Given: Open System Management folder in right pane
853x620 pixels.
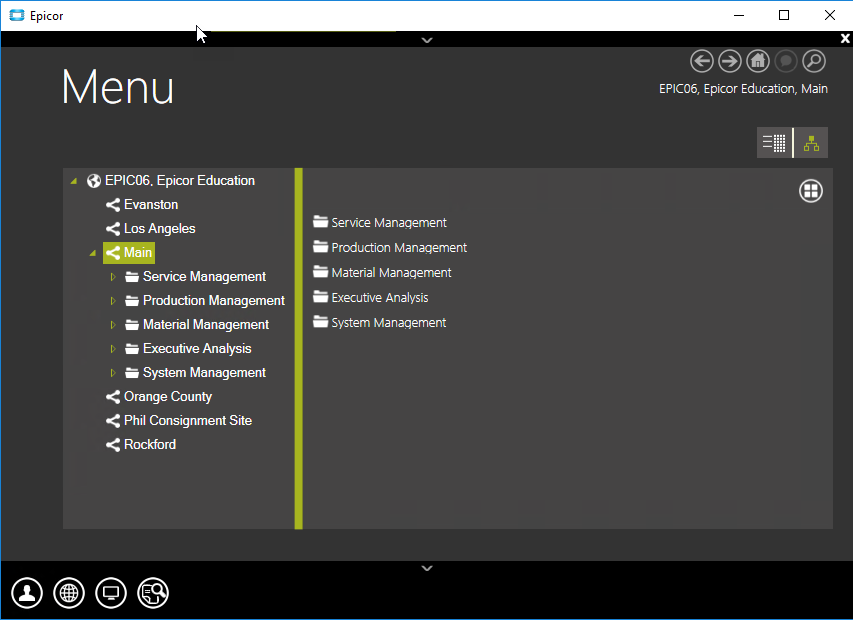Looking at the screenshot, I should click(380, 323).
